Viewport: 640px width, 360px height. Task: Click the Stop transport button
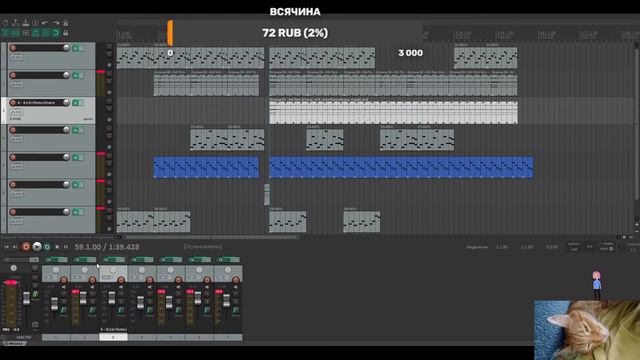[57, 247]
